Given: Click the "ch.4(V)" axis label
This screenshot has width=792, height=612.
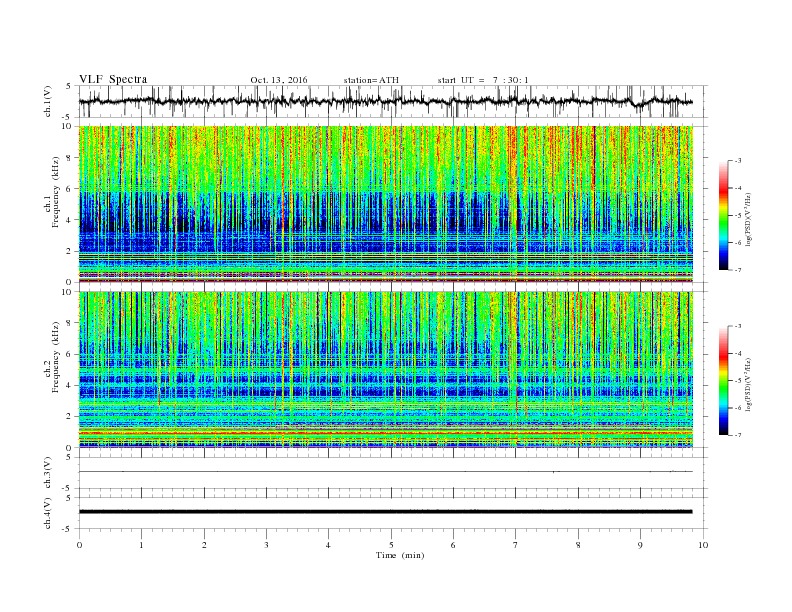Looking at the screenshot, I should [48, 513].
